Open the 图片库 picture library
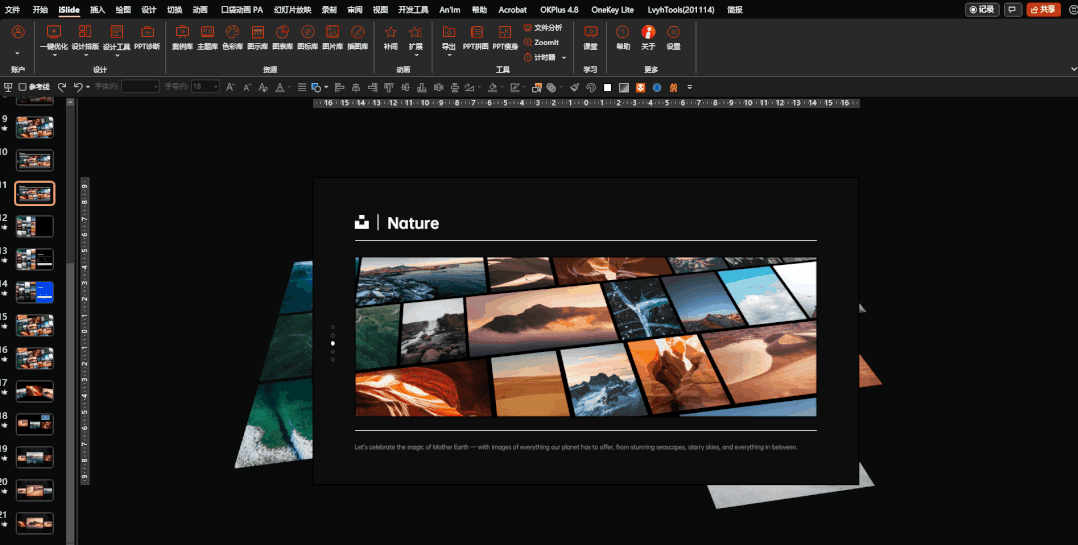 click(x=332, y=37)
